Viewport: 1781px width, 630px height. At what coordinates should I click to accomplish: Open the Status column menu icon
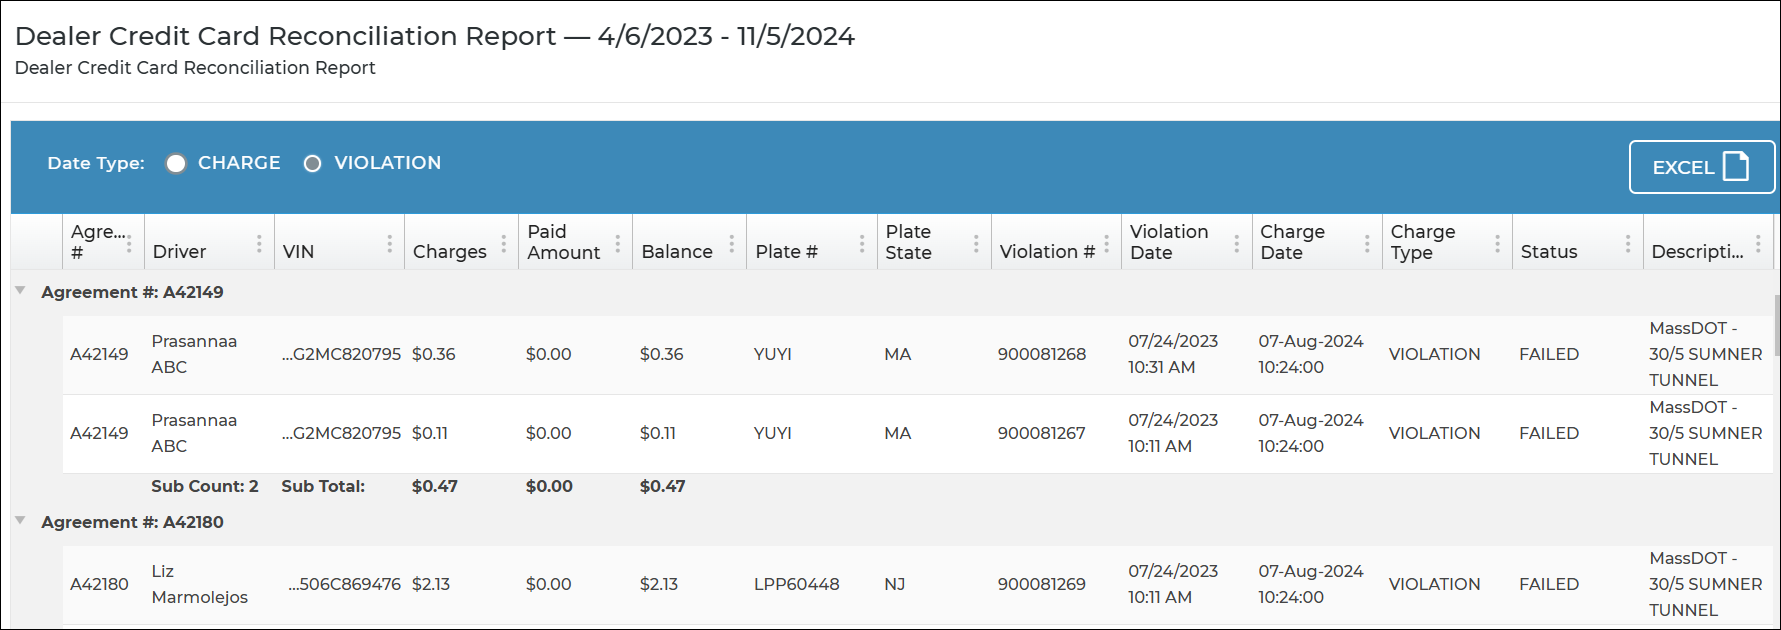[x=1628, y=244]
